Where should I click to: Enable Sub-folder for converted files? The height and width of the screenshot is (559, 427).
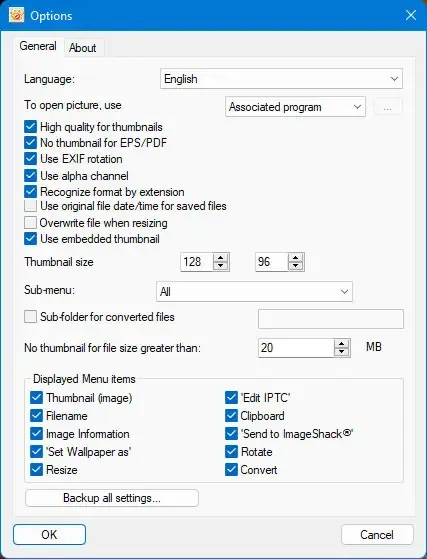(31, 317)
